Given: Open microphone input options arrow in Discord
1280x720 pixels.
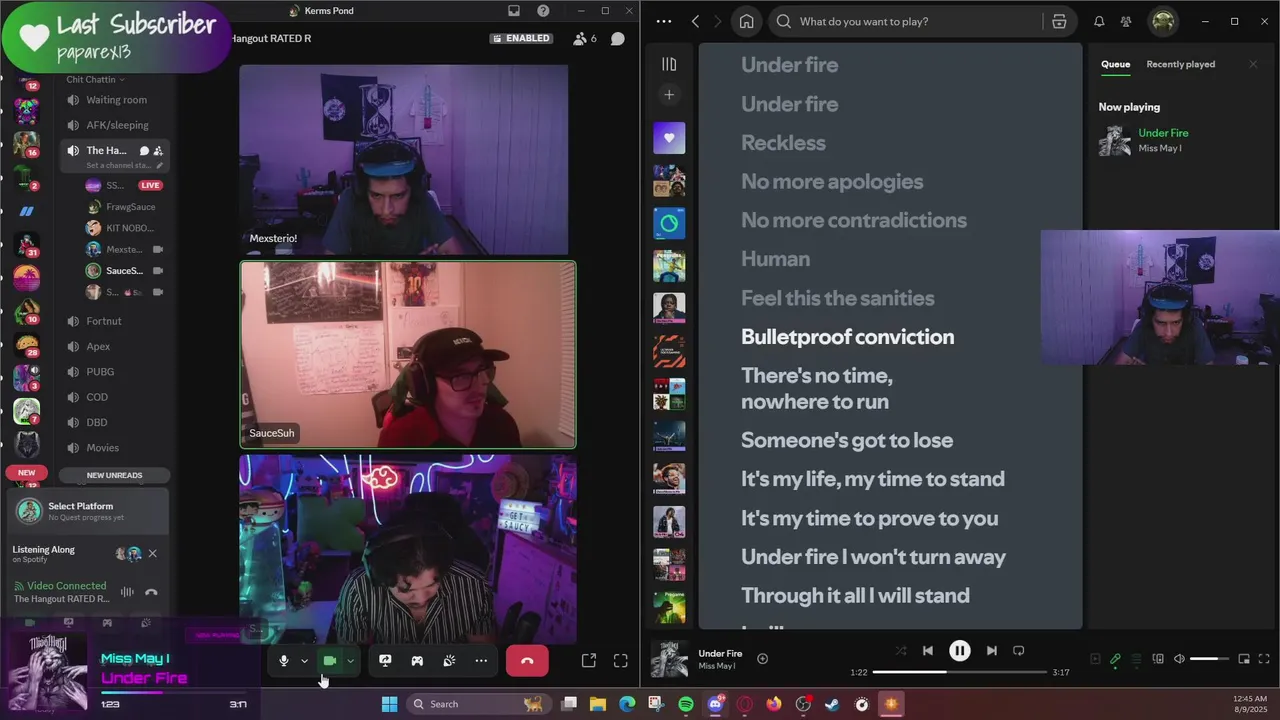Looking at the screenshot, I should (304, 661).
